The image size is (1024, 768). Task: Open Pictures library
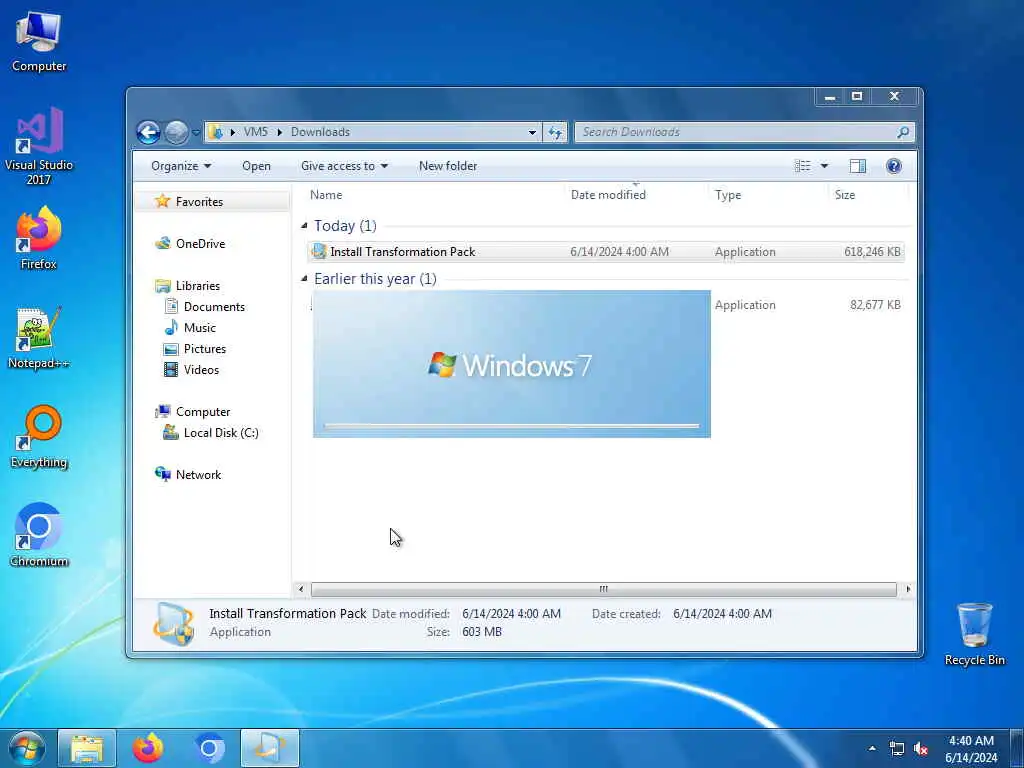(x=195, y=349)
